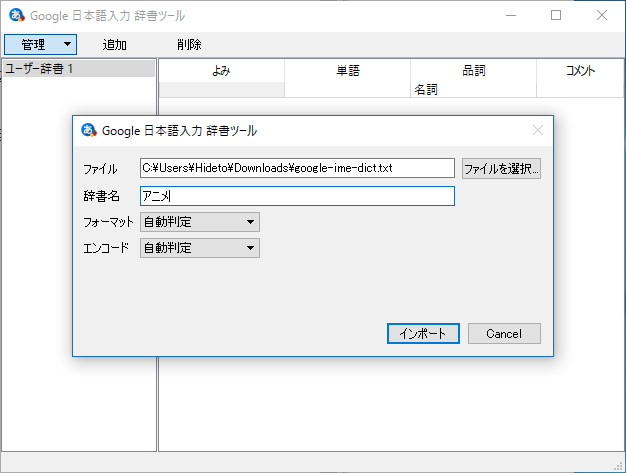Click the コメント column header
Viewport: 626px width, 473px height.
pos(580,71)
